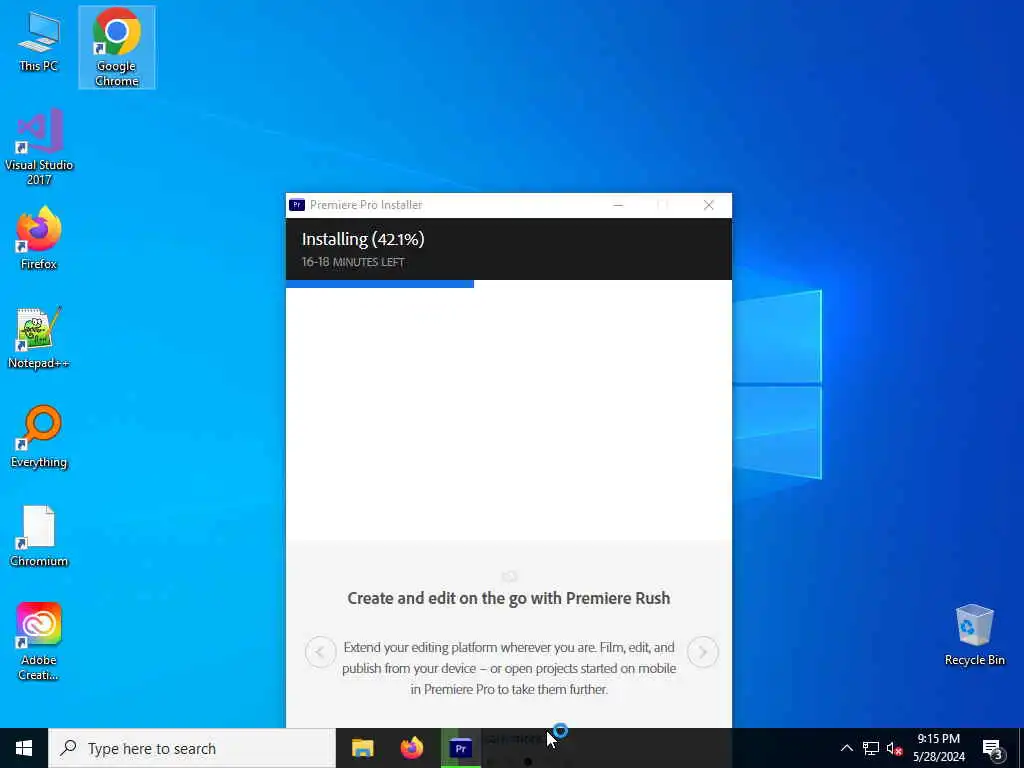Image resolution: width=1024 pixels, height=768 pixels.
Task: Open the notification Action Center
Action: pyautogui.click(x=993, y=748)
